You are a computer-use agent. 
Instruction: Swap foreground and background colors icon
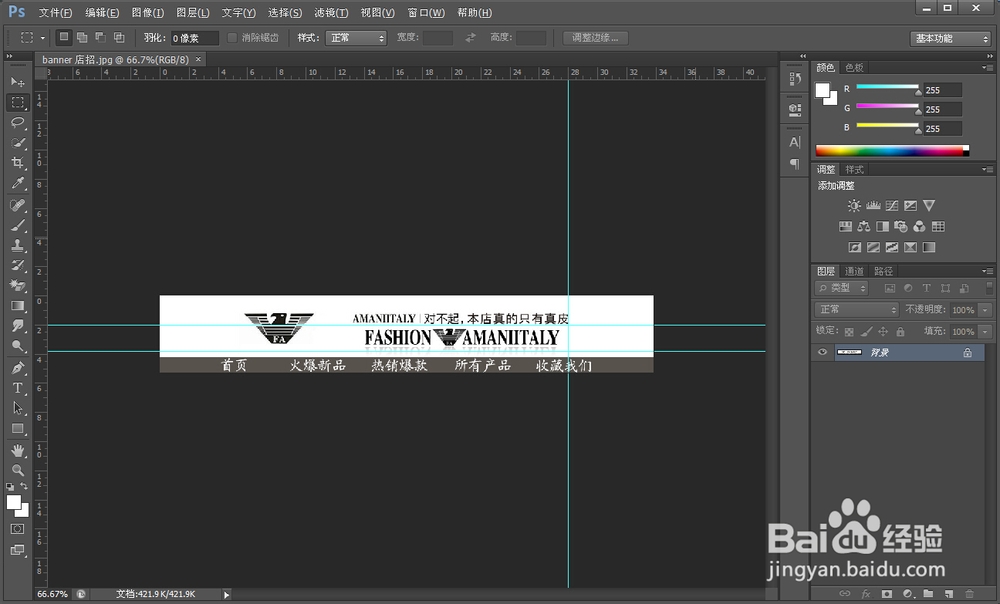(24, 486)
